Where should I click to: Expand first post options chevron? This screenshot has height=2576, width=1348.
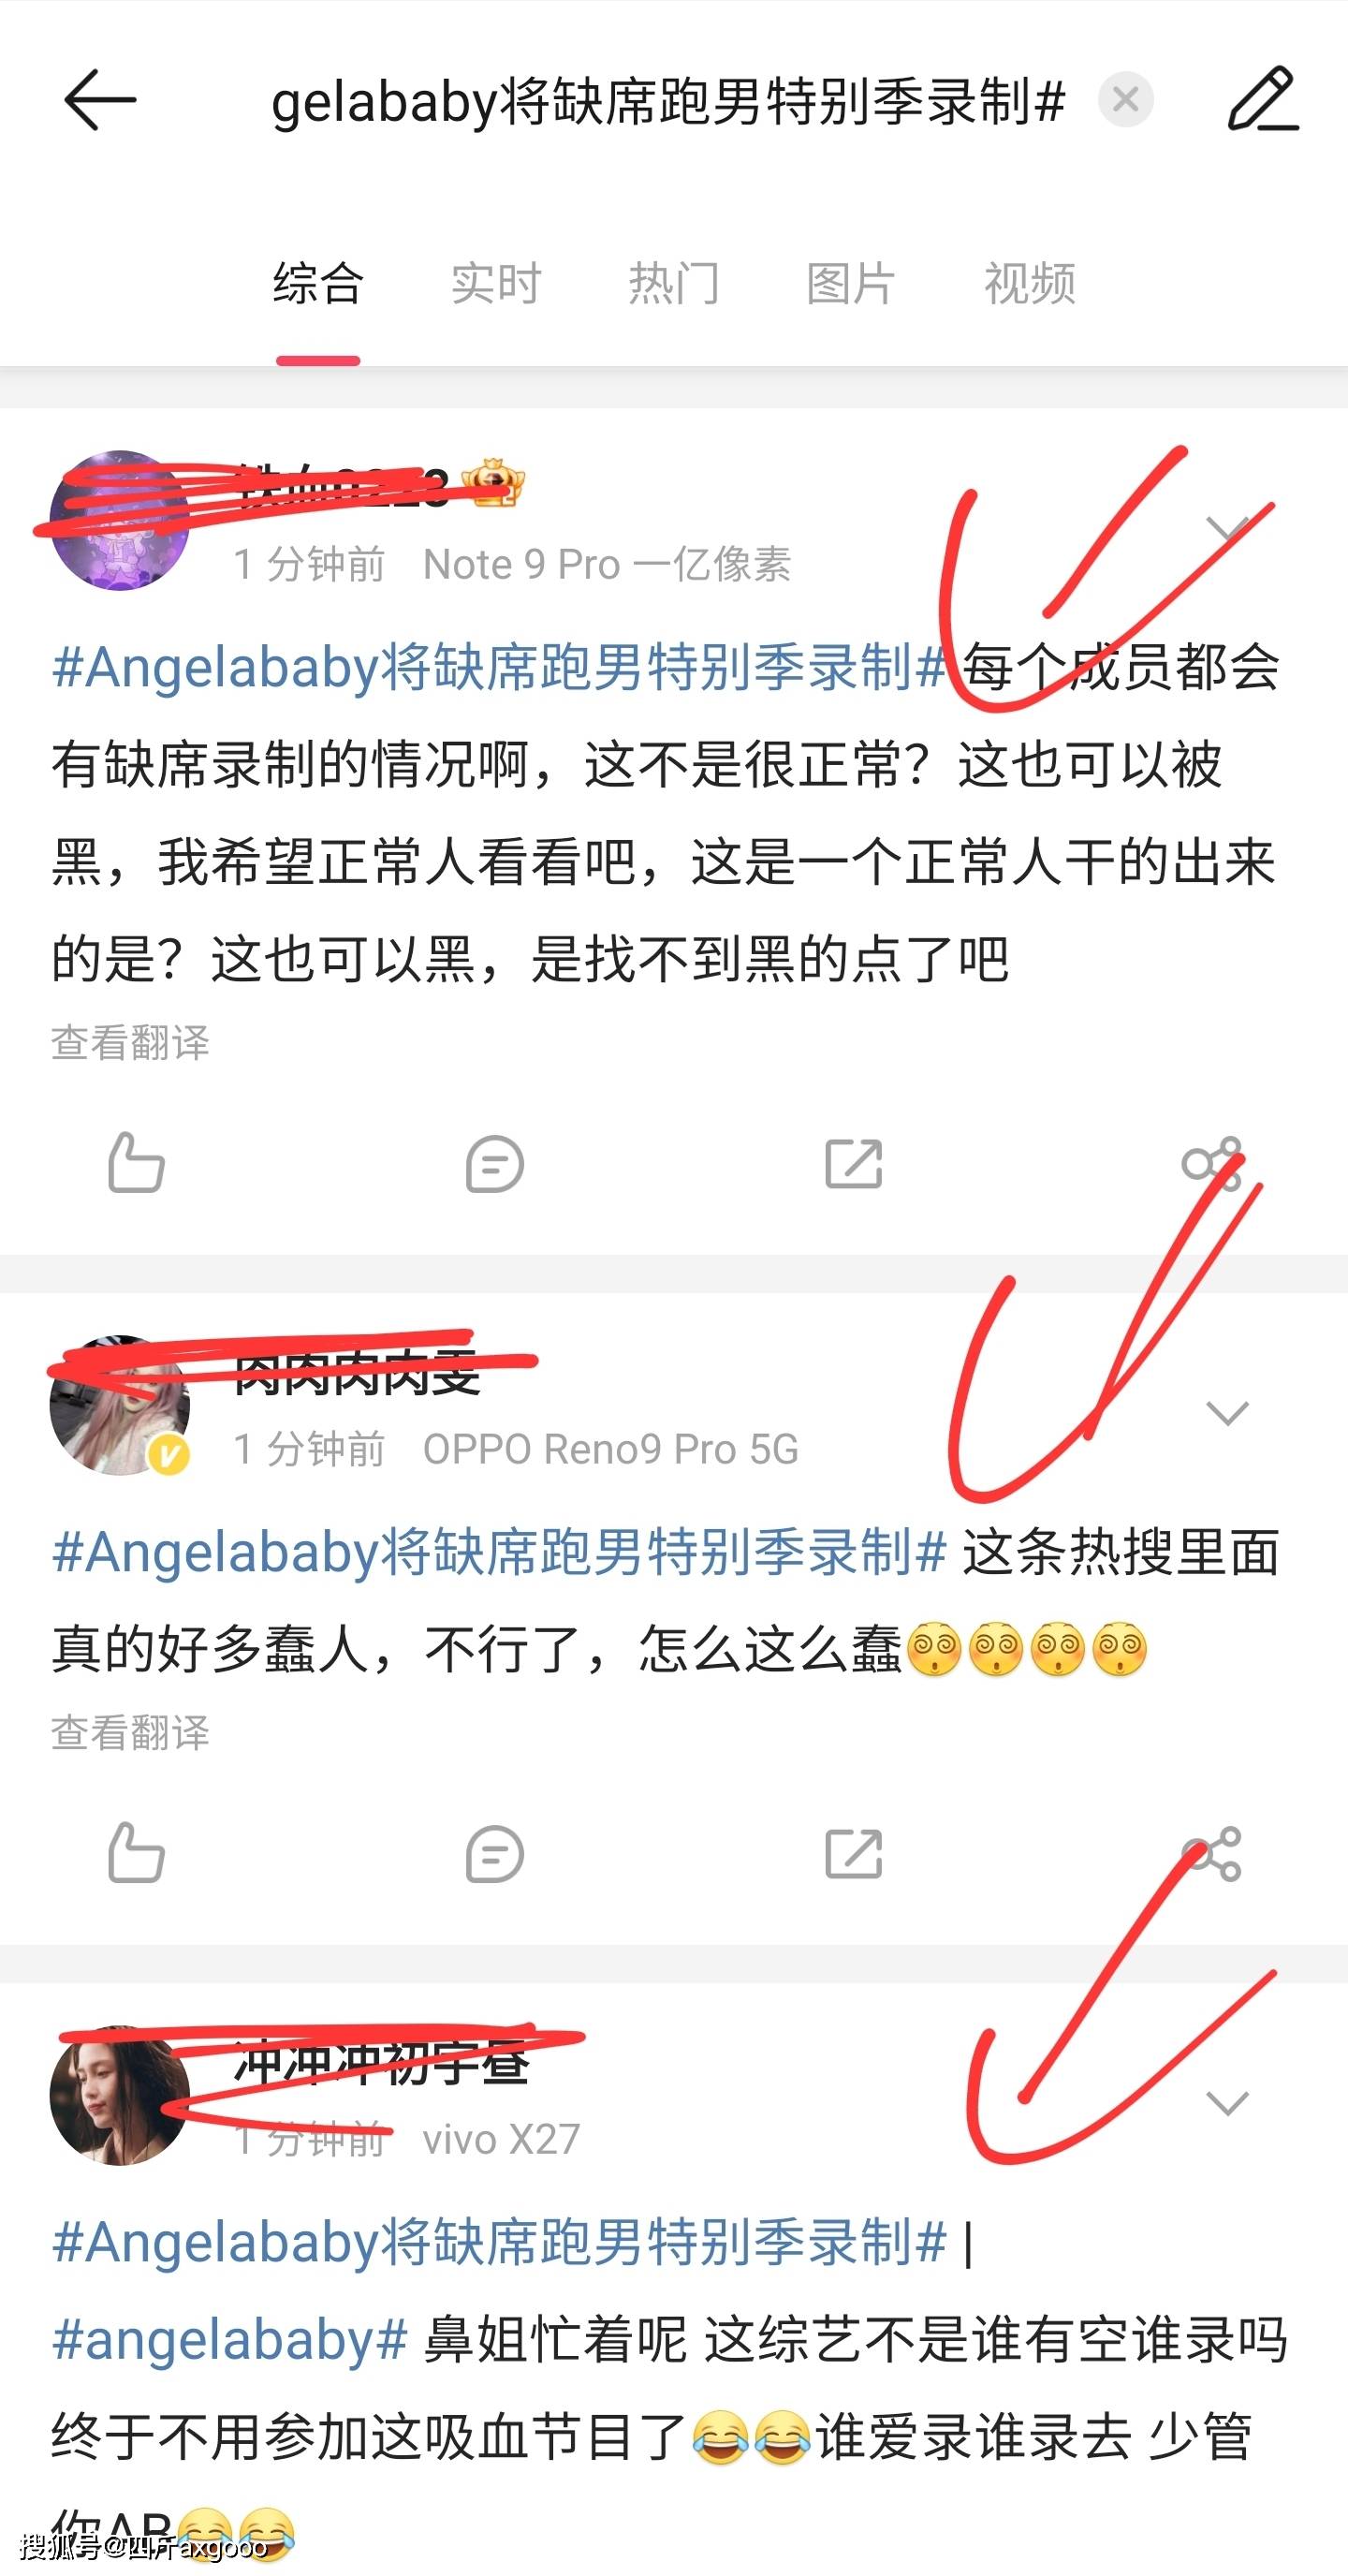pyautogui.click(x=1227, y=528)
